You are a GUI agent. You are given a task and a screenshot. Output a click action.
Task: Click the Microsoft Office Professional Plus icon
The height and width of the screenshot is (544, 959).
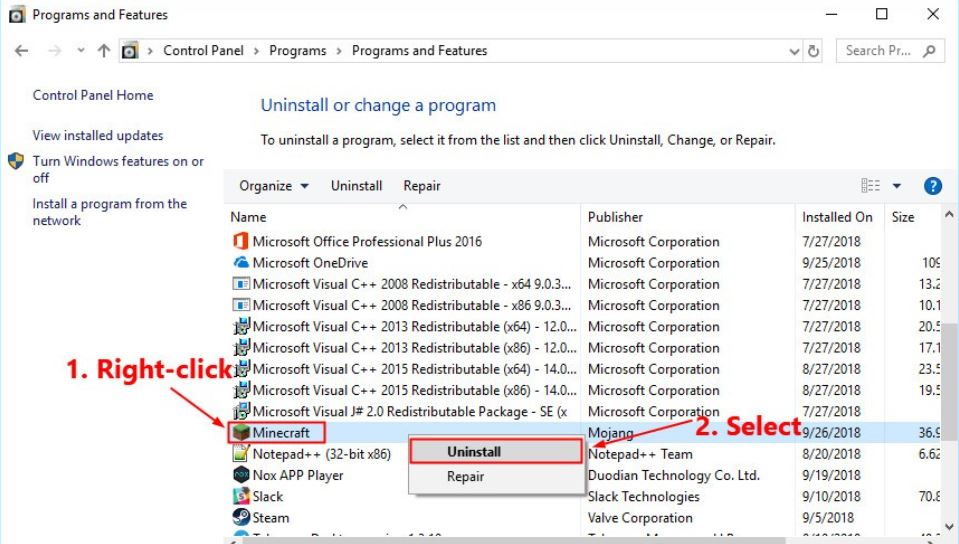[241, 241]
